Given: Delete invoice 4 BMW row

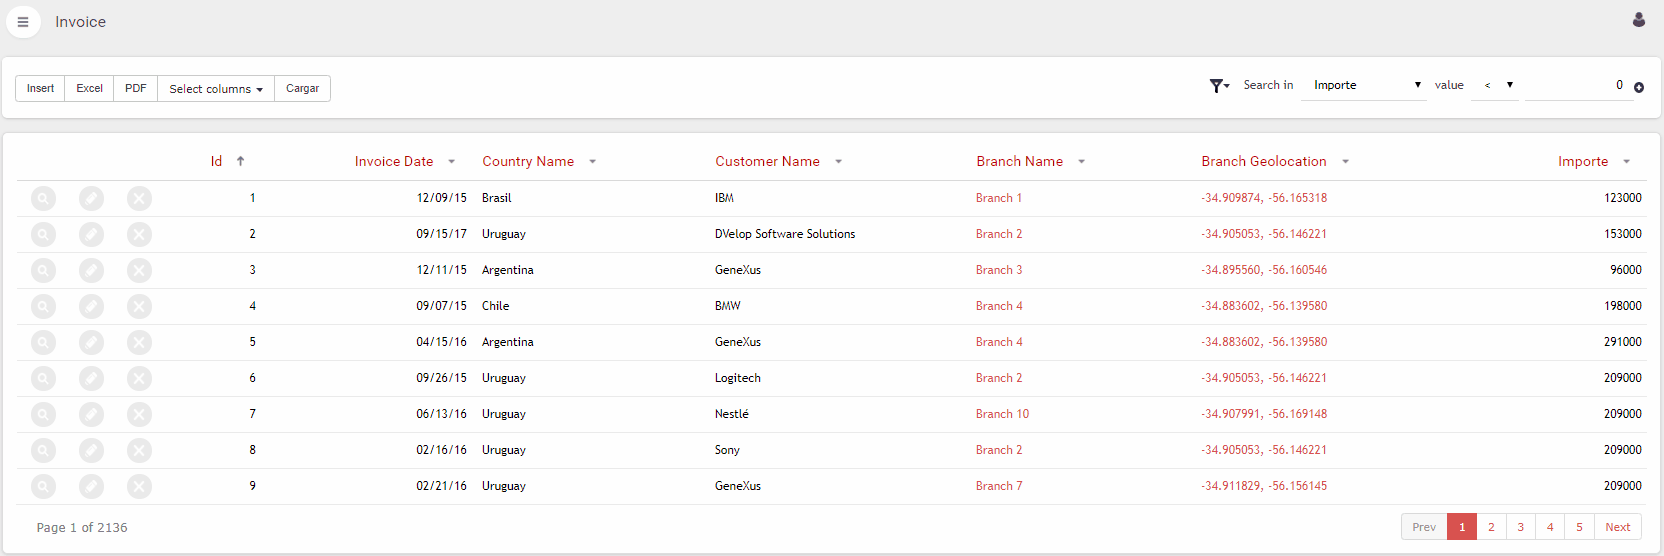Looking at the screenshot, I should [139, 306].
